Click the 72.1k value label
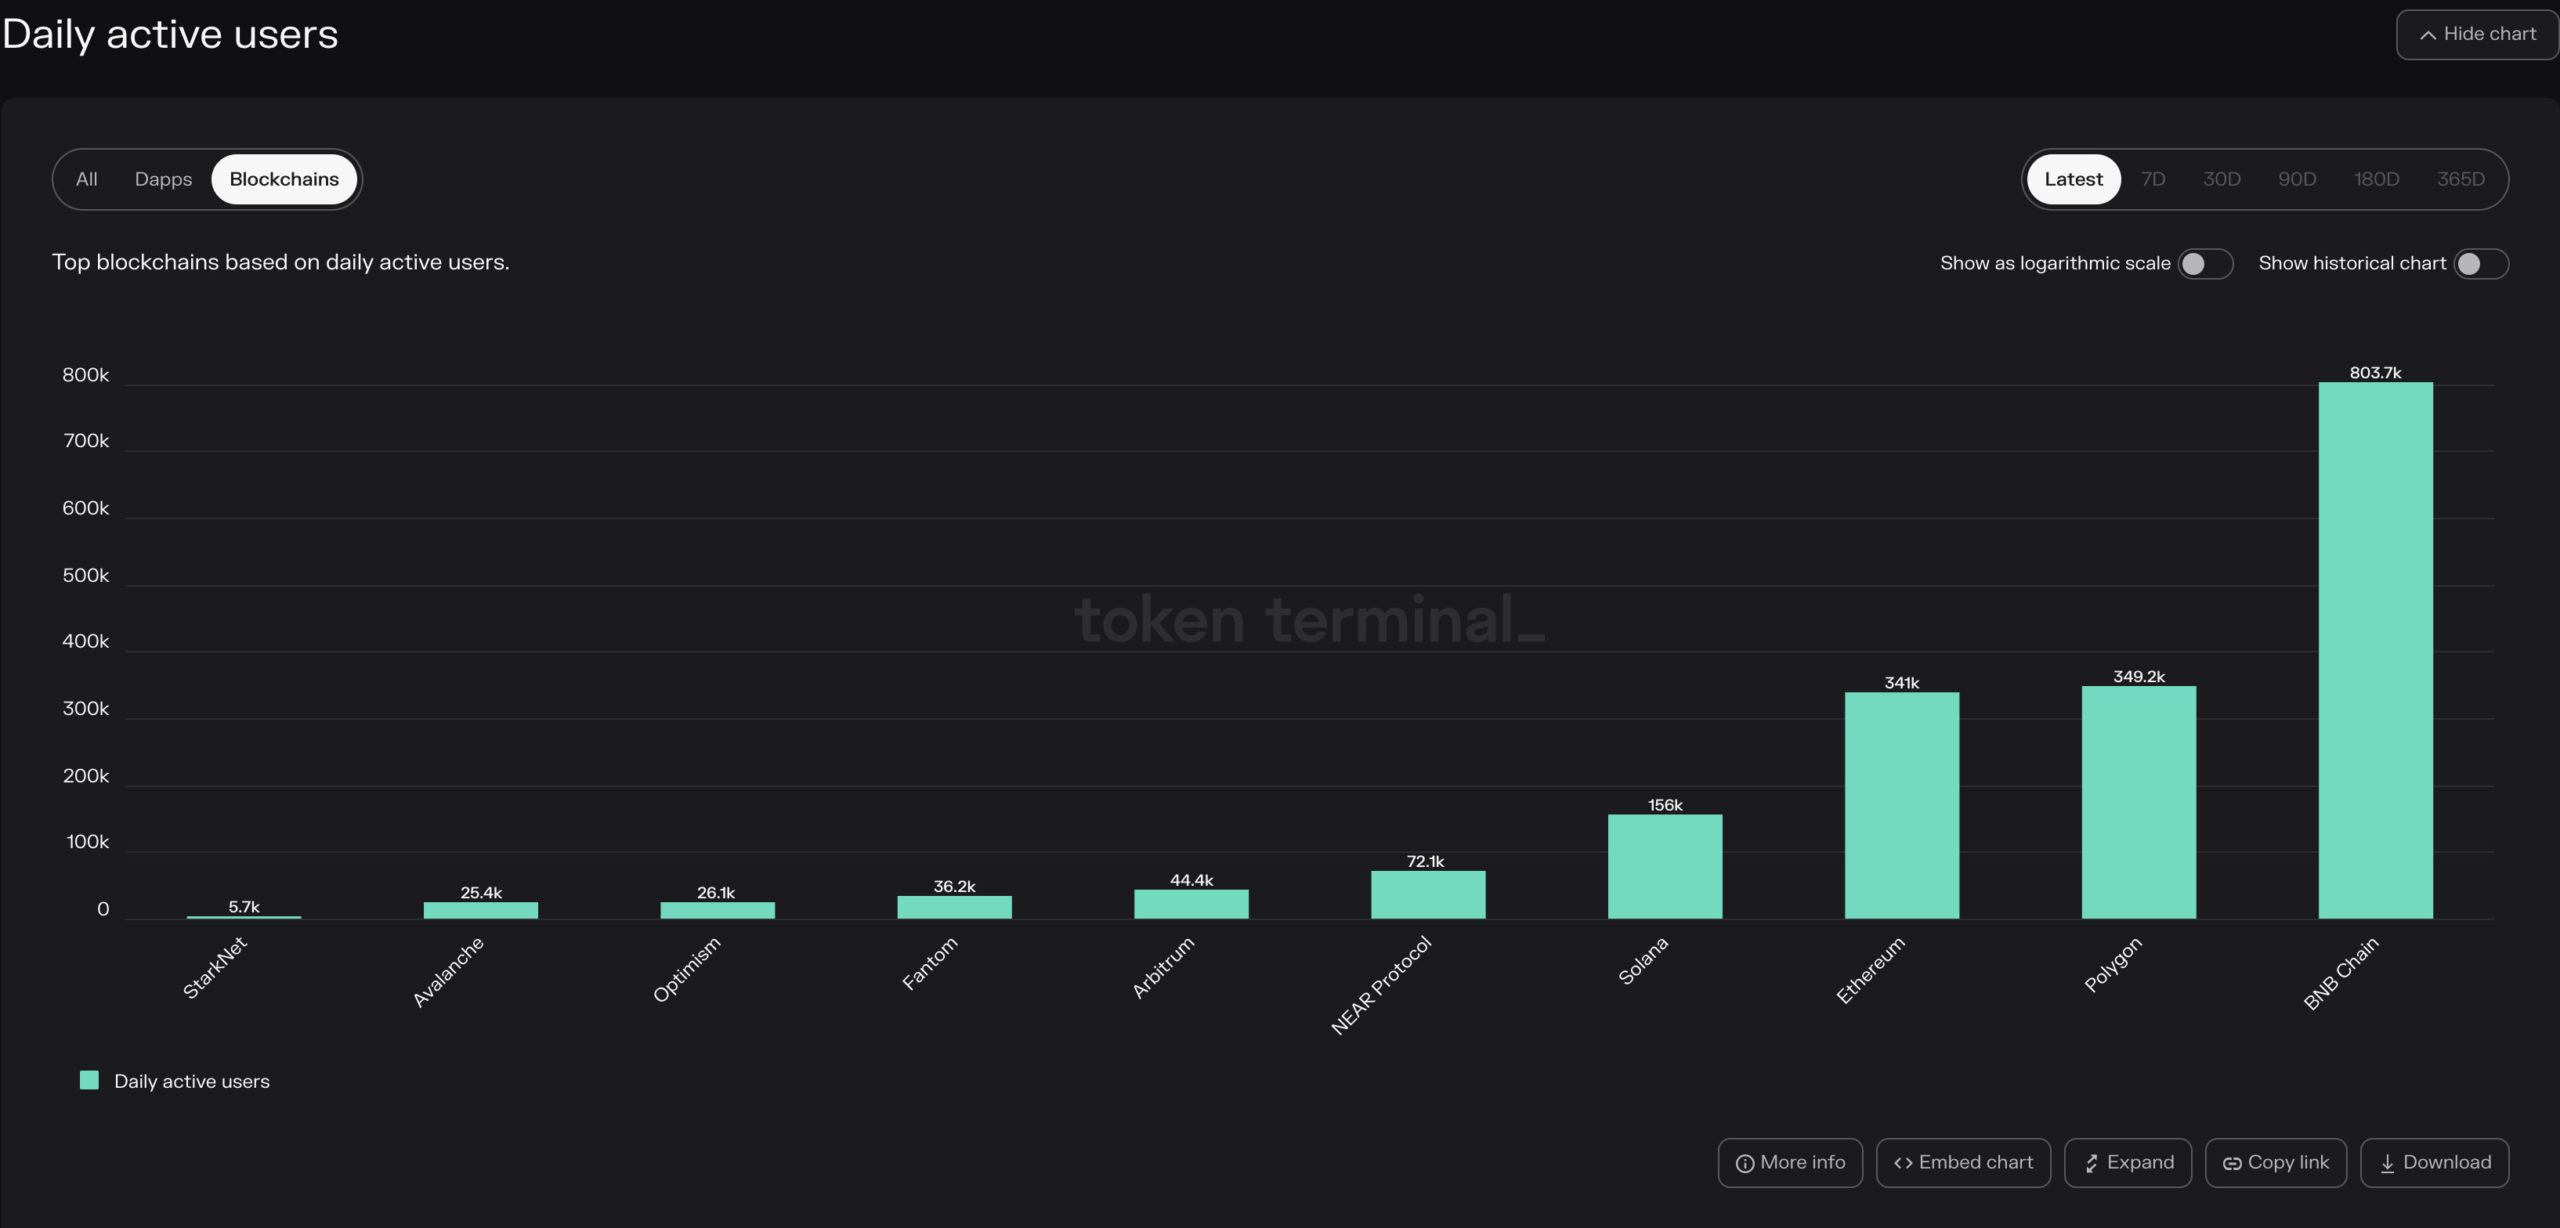The height and width of the screenshot is (1228, 2560). tap(1425, 861)
